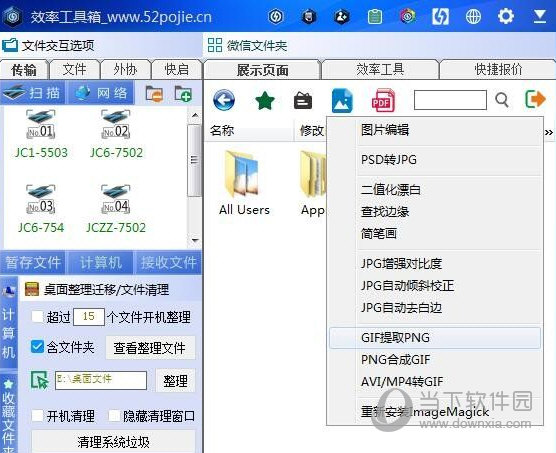The width and height of the screenshot is (556, 453).
Task: Click the file count field showing 15
Action: (89, 317)
